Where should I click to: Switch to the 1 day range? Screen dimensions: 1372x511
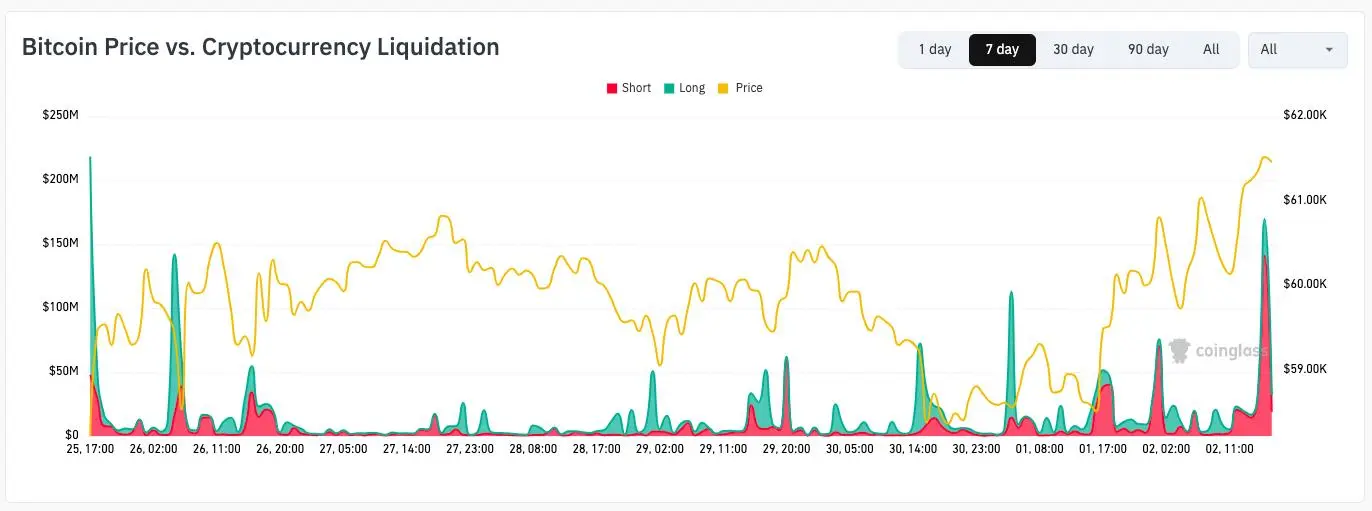tap(935, 49)
